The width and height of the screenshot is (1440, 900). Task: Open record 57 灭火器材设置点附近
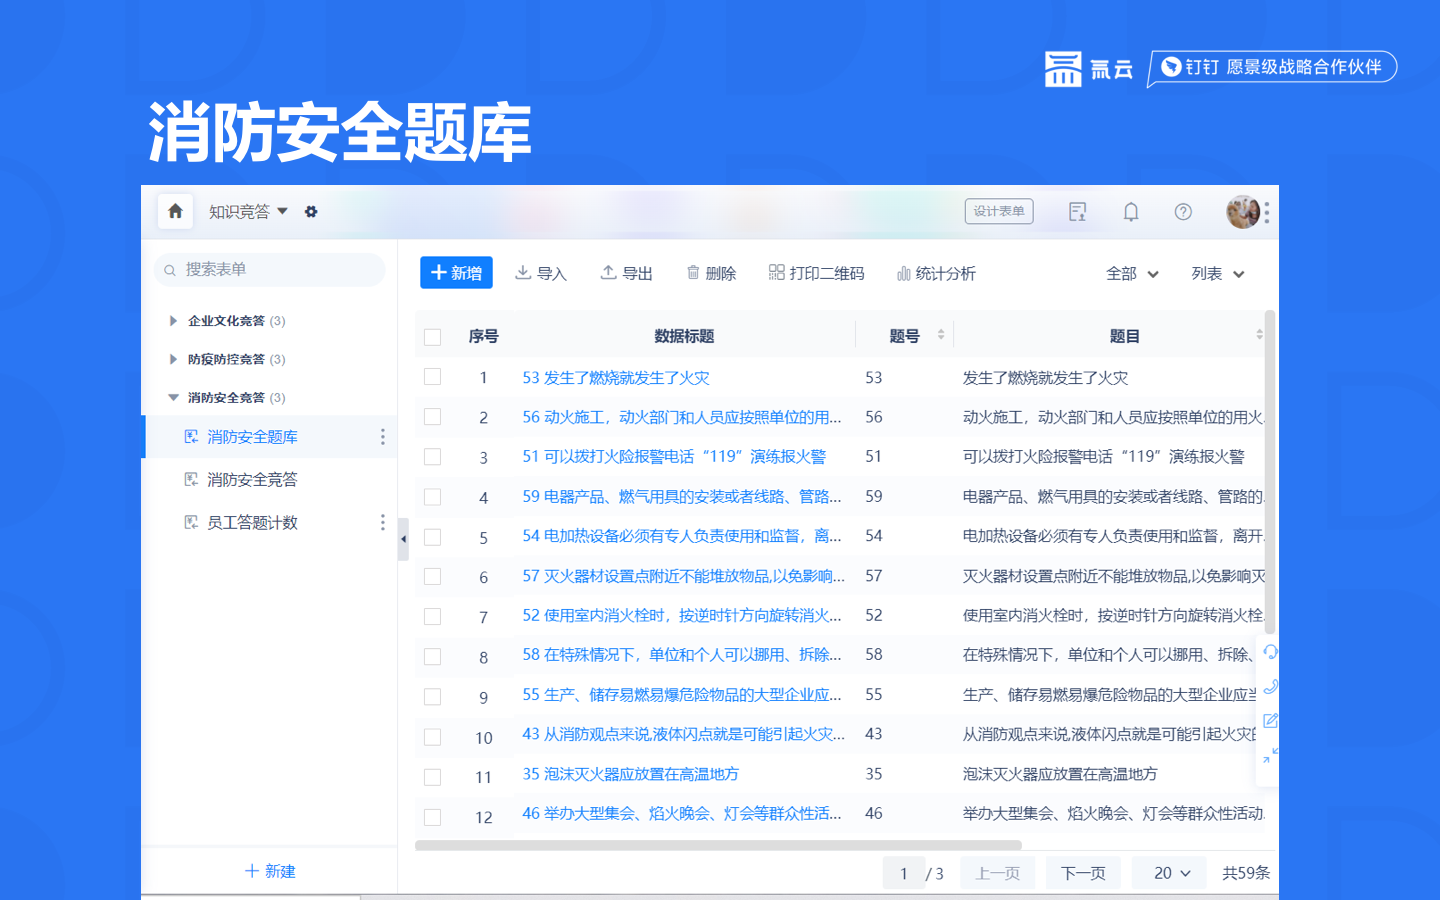click(x=683, y=576)
